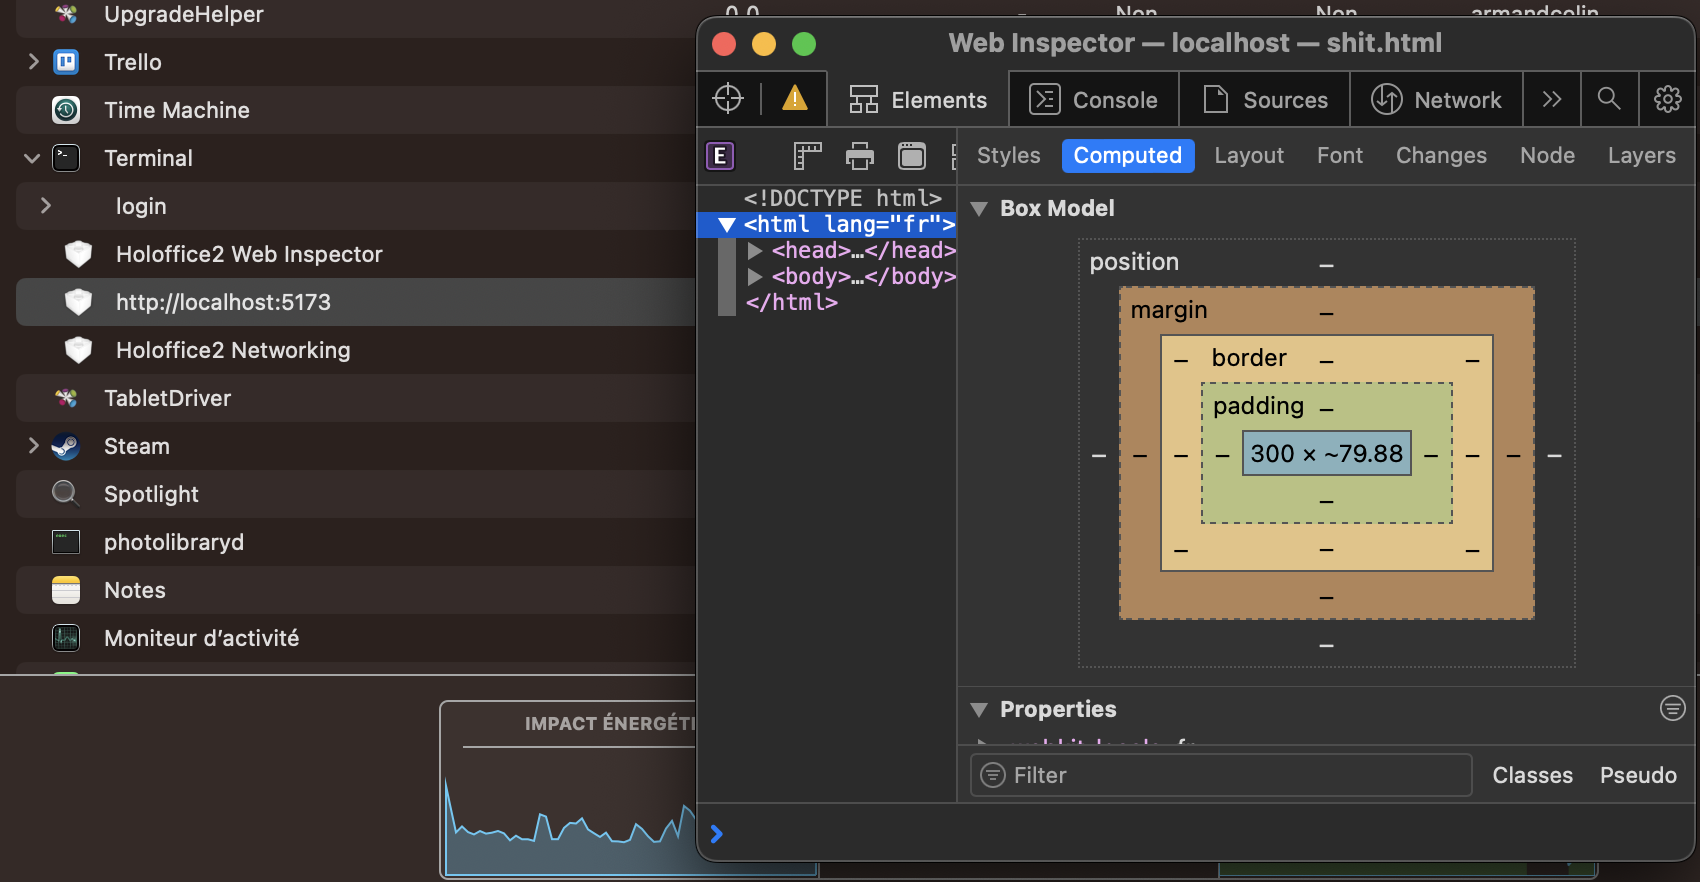Screen dimensions: 1700x882
Task: Select the <!DOCTYPE html> line
Action: pos(842,198)
